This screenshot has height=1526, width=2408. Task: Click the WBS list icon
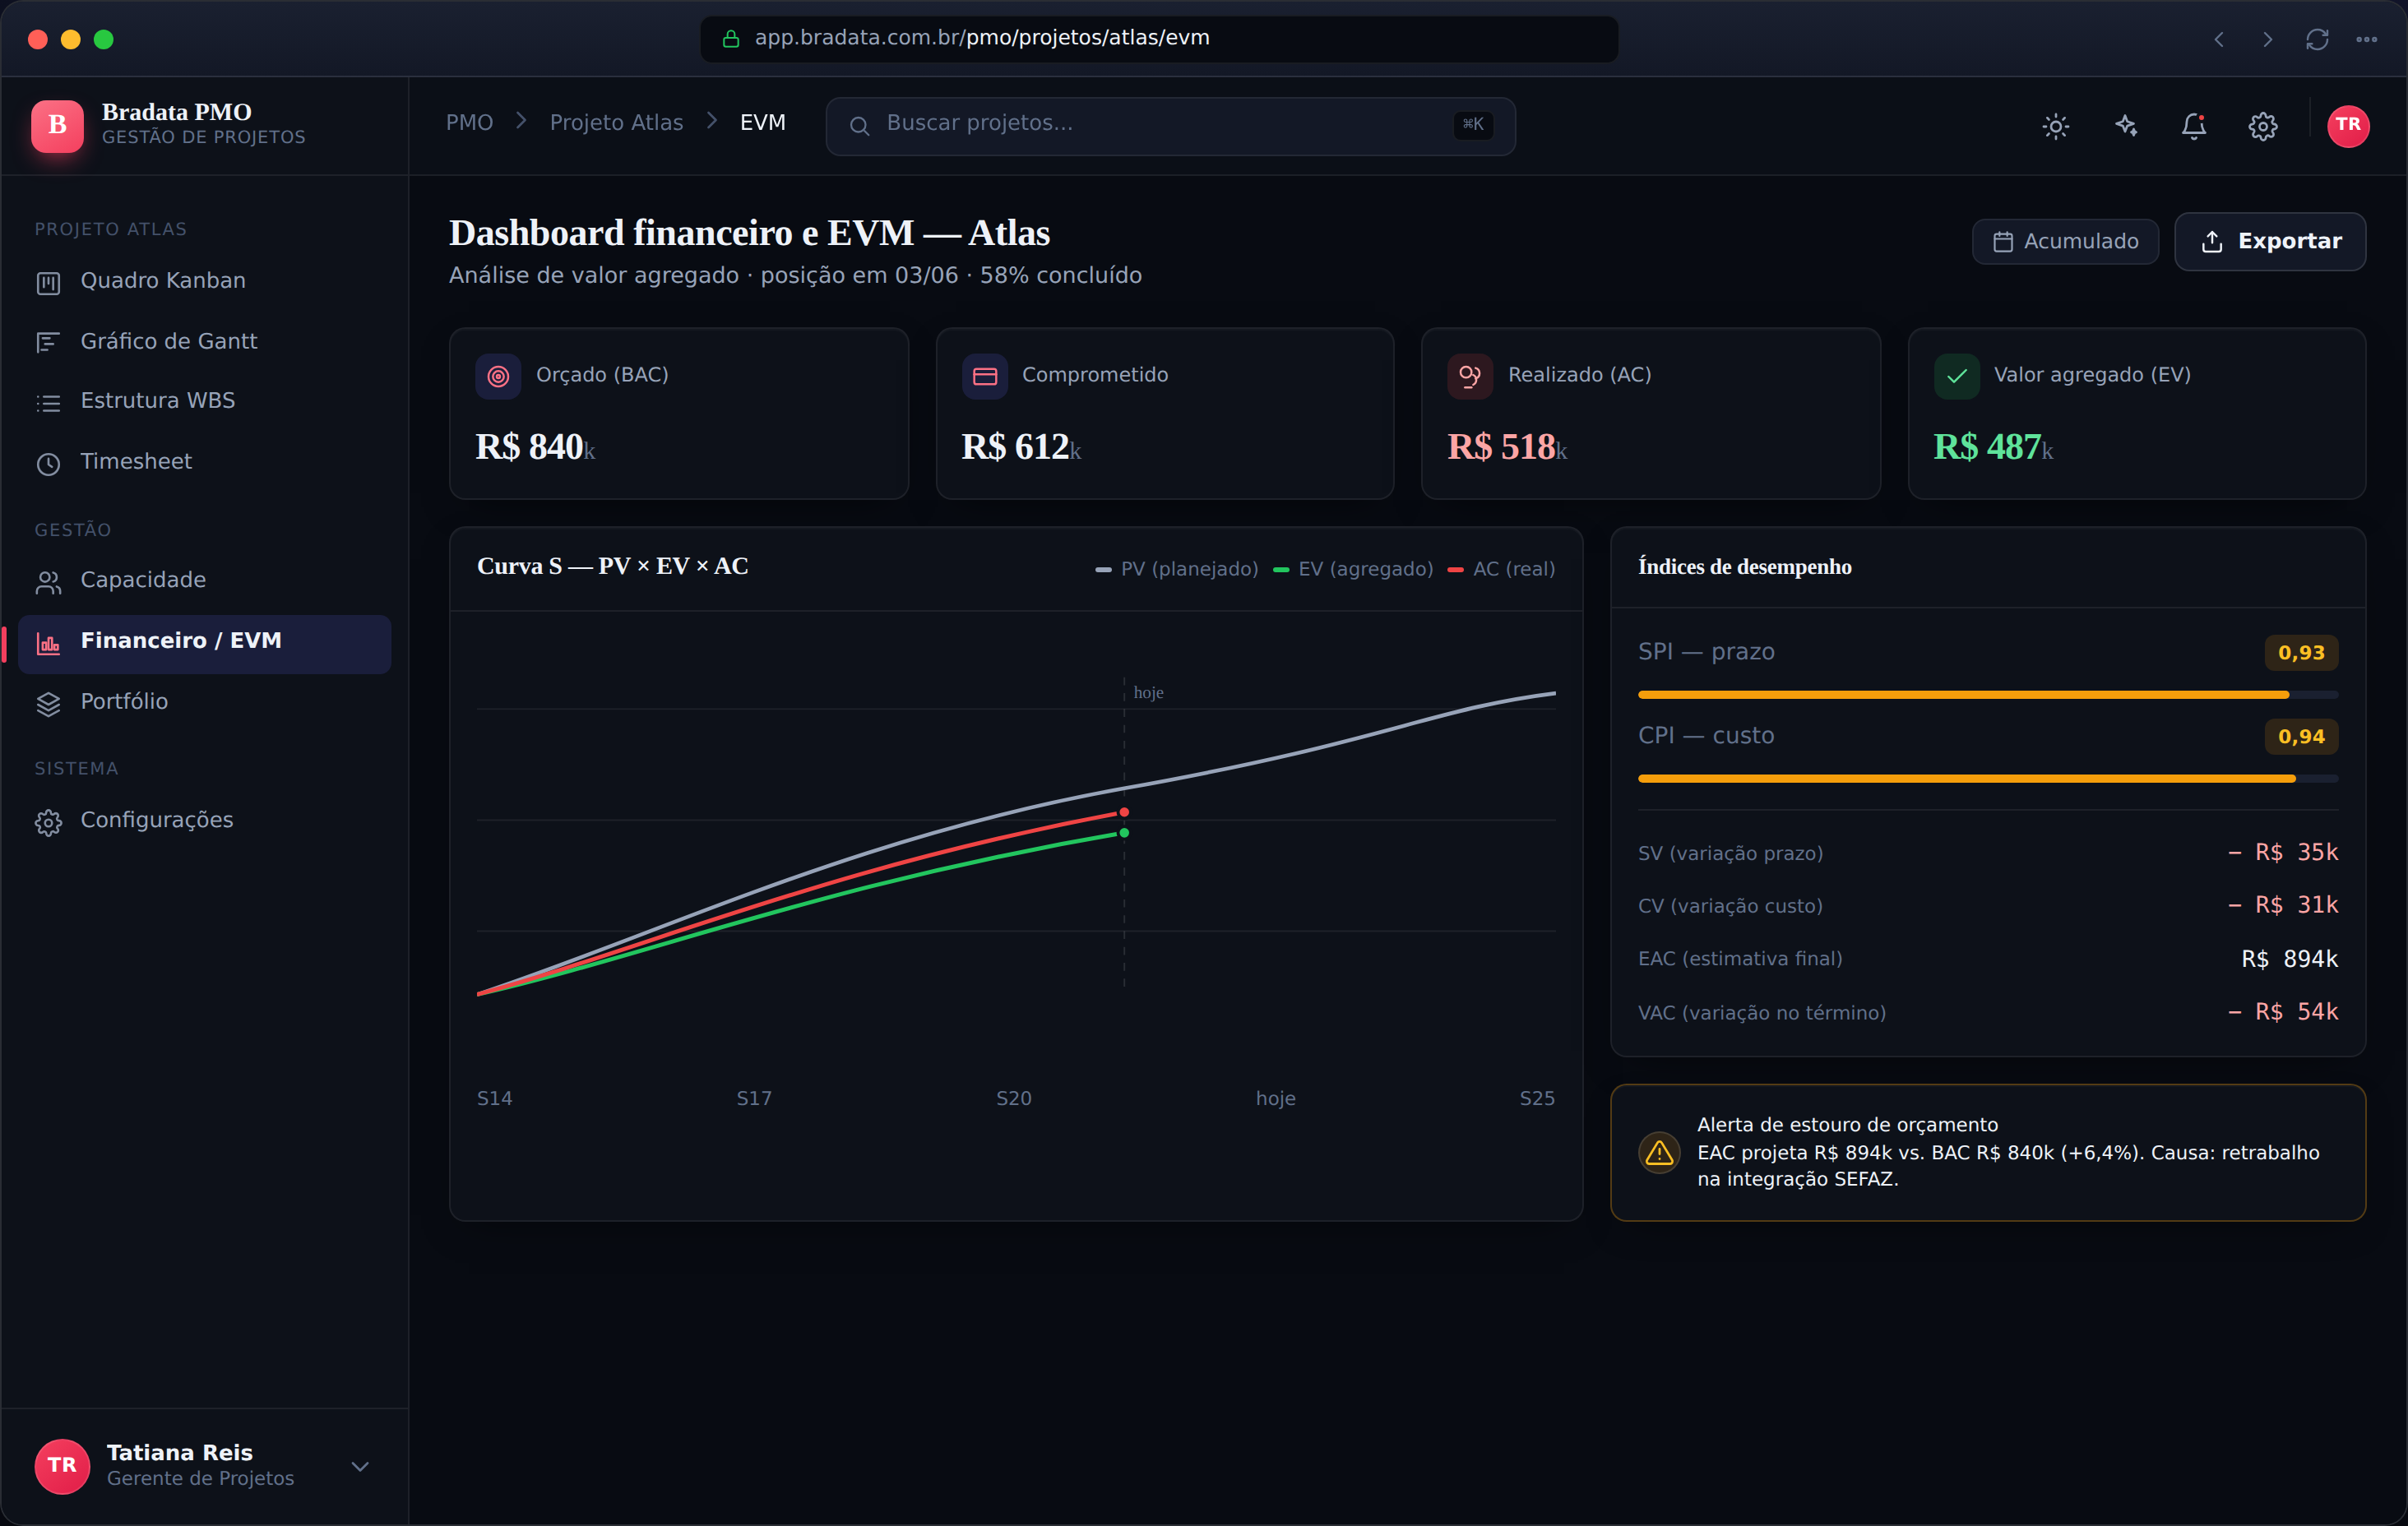[48, 403]
